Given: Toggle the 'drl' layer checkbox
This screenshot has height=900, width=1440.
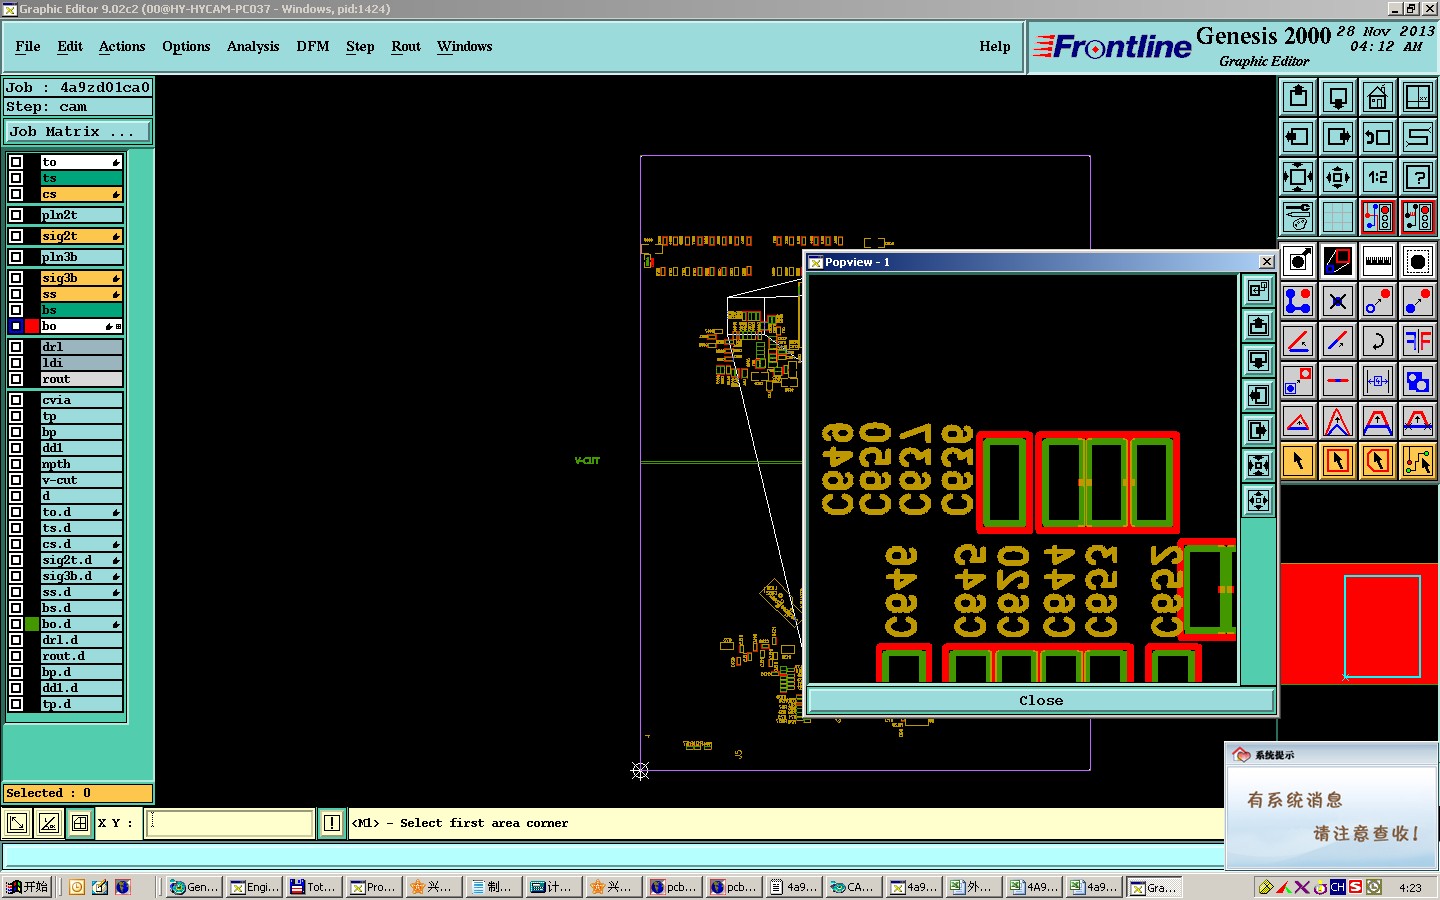Looking at the screenshot, I should coord(16,347).
